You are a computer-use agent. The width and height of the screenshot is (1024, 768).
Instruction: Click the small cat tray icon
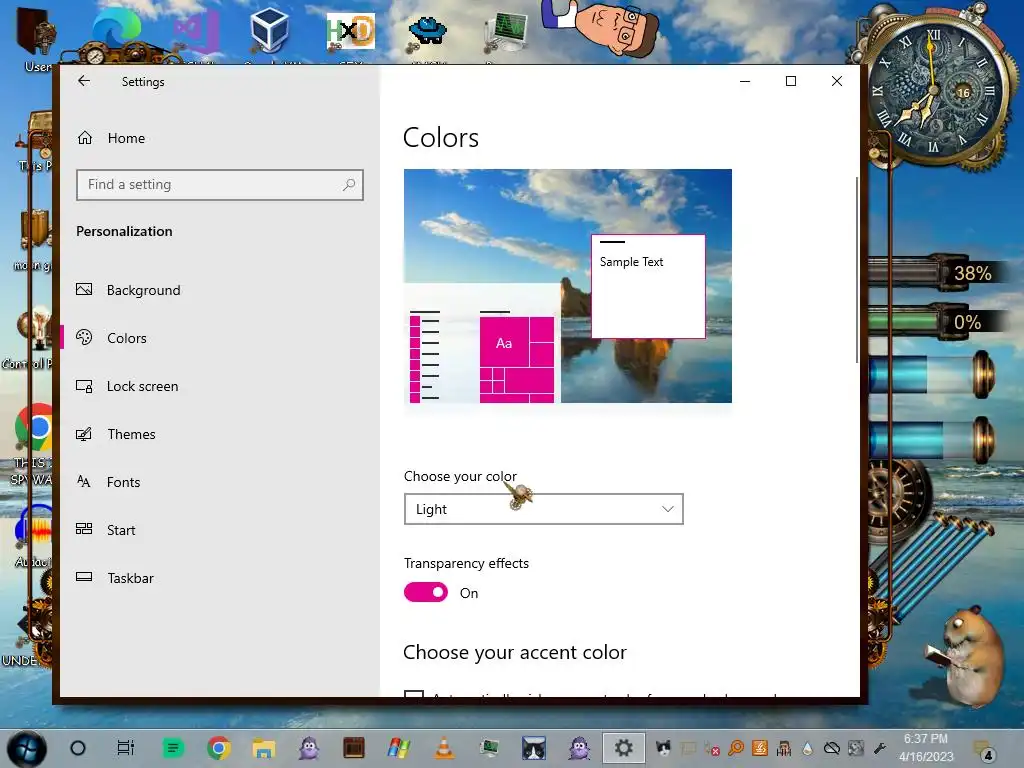(x=664, y=748)
